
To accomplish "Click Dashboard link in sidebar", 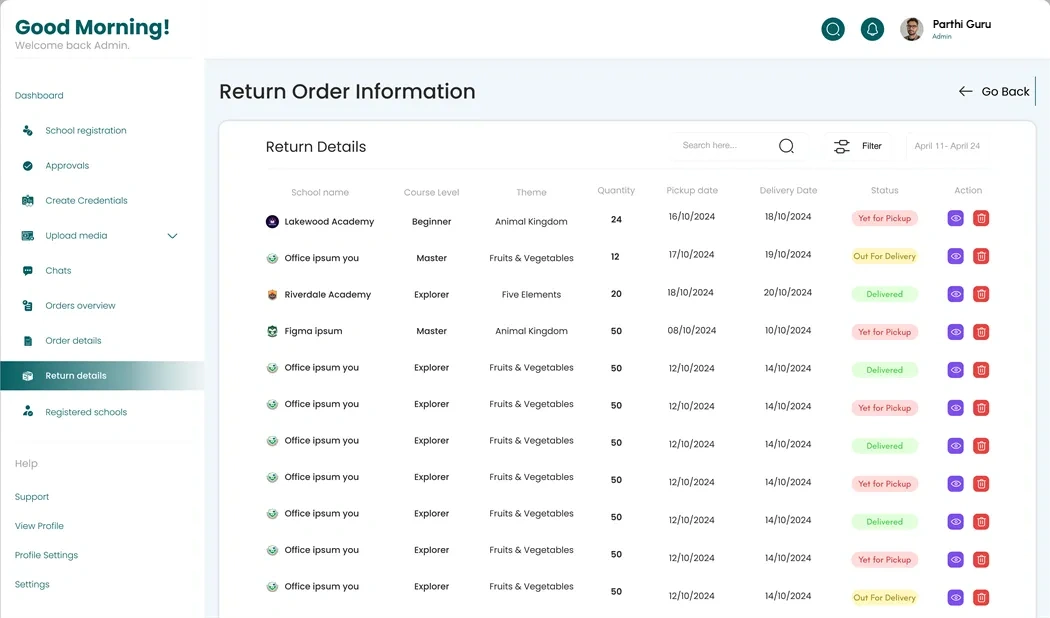I will click(x=39, y=96).
